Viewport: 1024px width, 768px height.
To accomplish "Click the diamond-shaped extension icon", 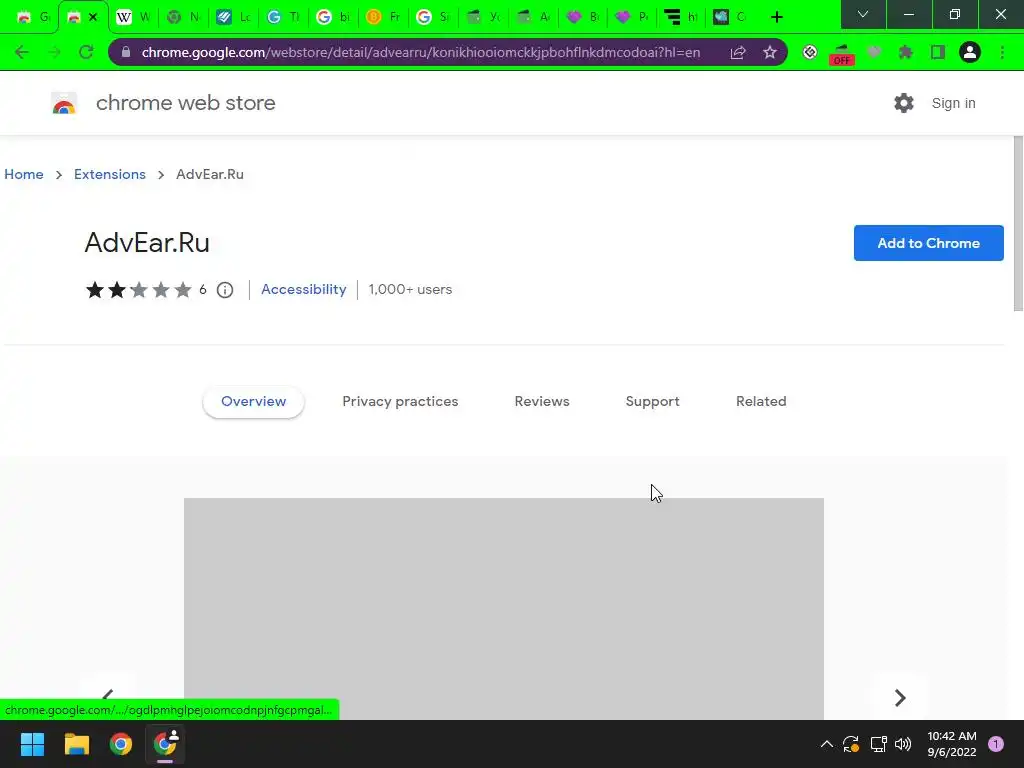I will 810,52.
